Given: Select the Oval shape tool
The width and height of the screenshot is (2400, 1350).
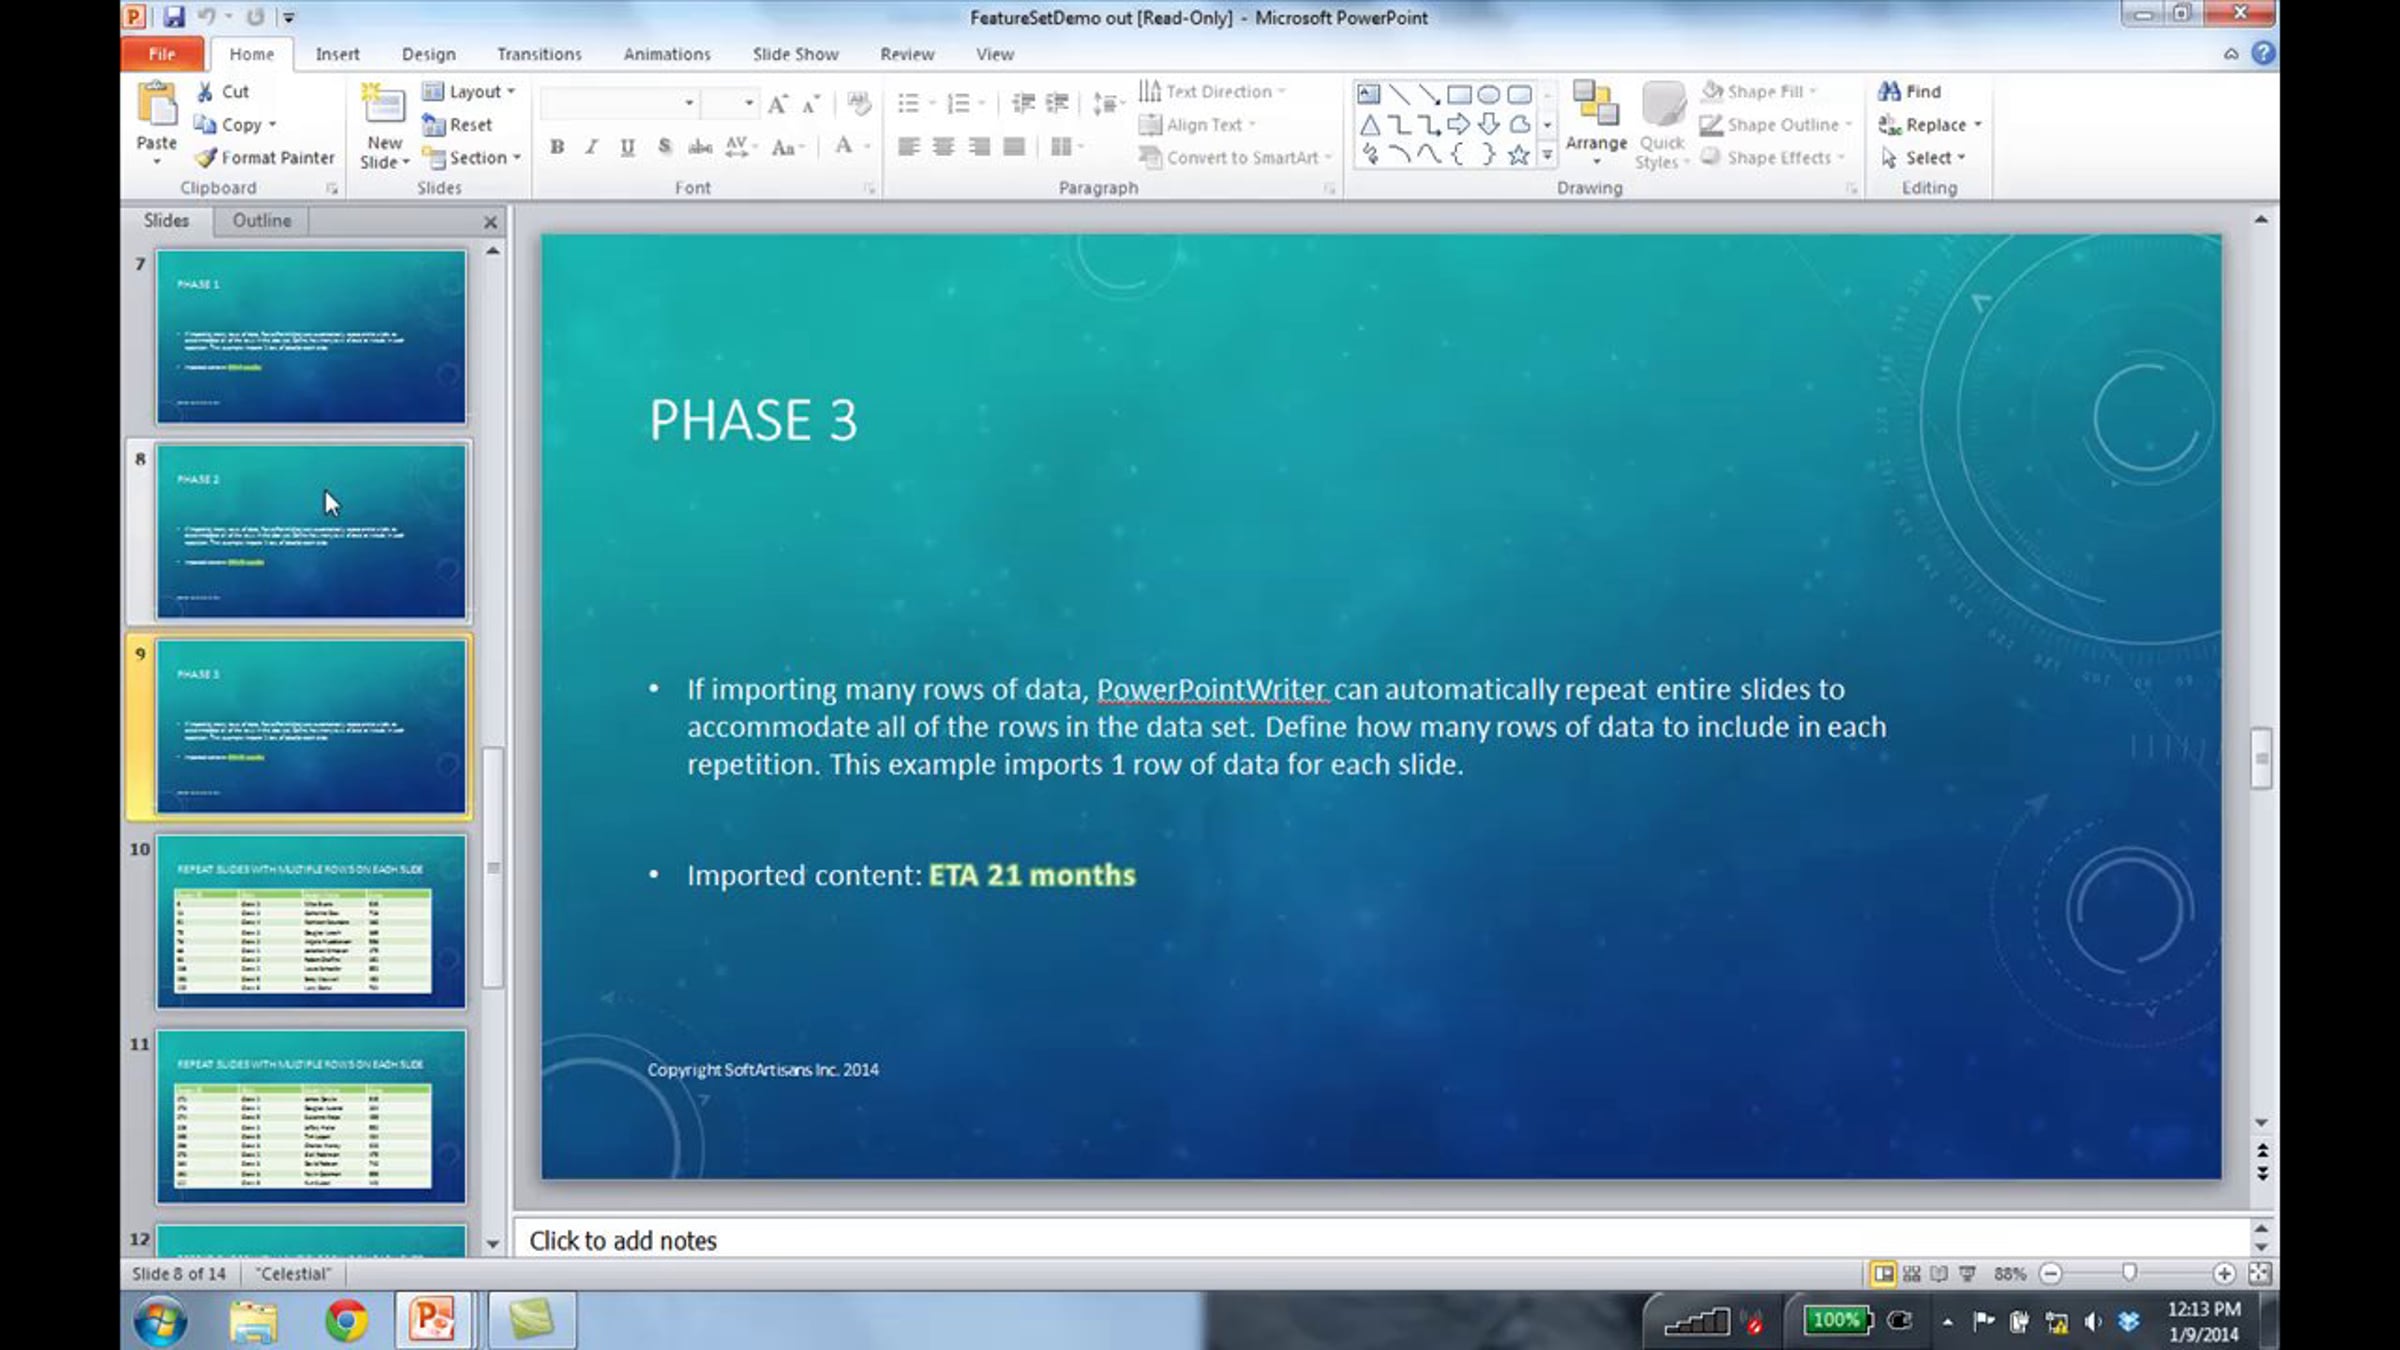Looking at the screenshot, I should click(x=1489, y=95).
